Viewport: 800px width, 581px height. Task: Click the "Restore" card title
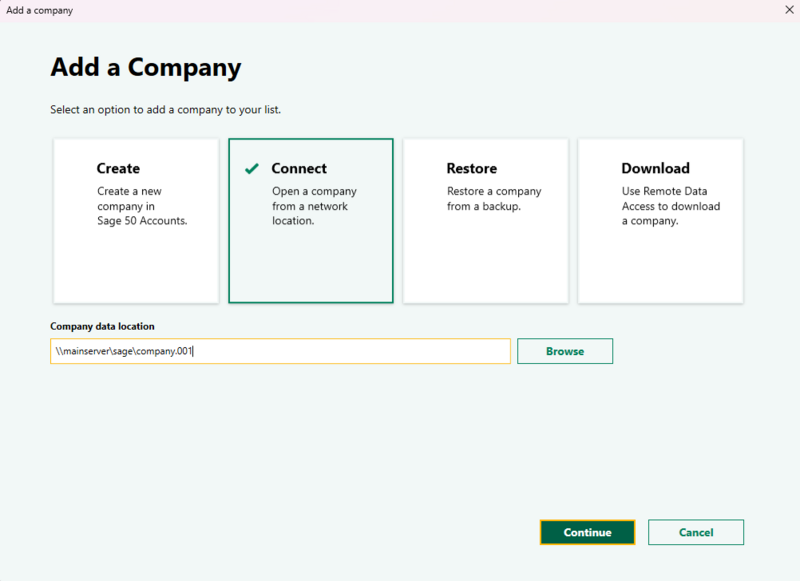point(471,169)
